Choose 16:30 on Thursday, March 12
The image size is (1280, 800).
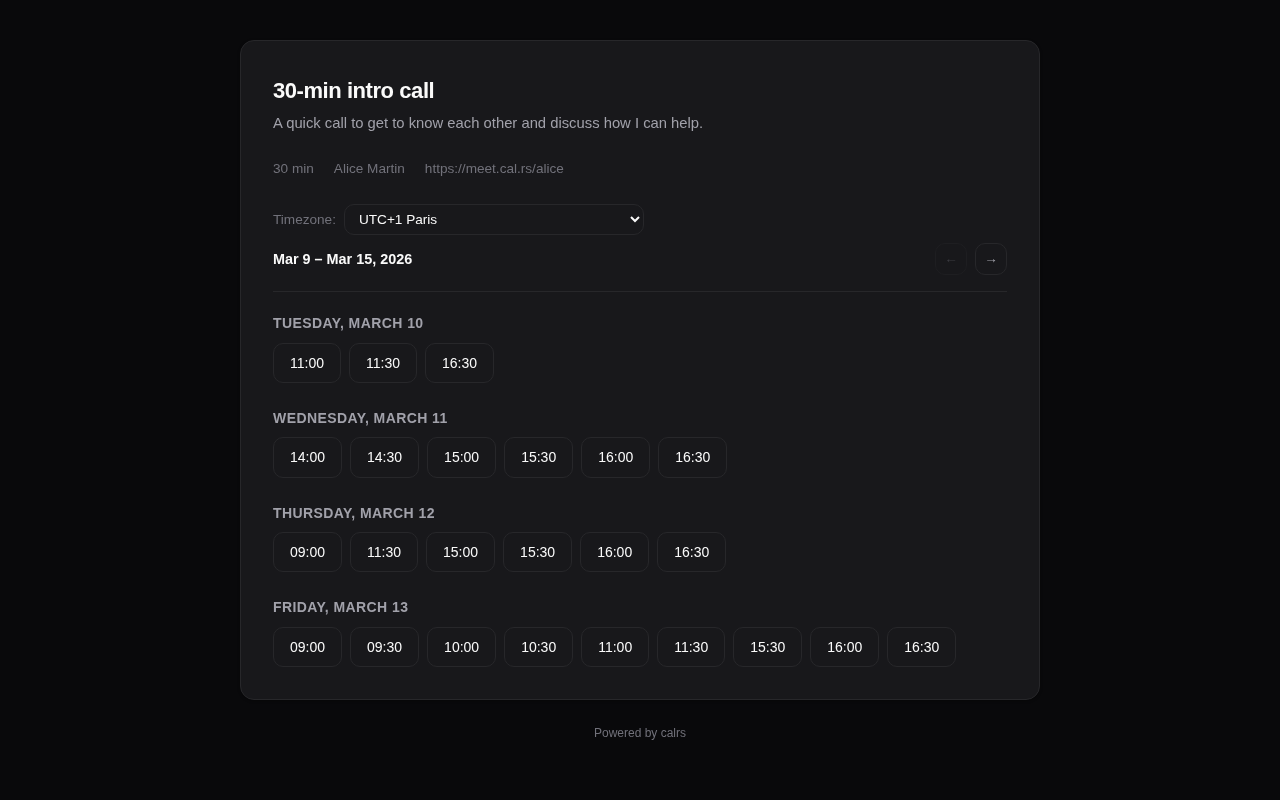tap(691, 552)
